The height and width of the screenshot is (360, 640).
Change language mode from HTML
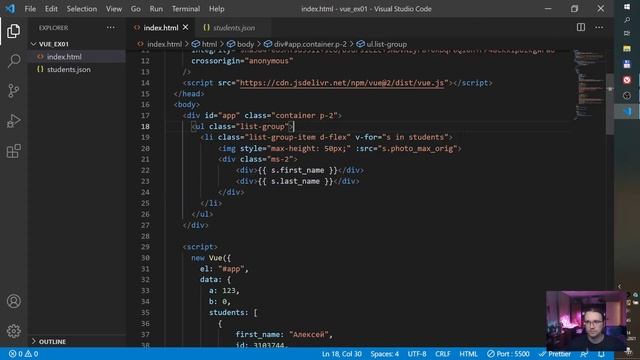tap(468, 354)
